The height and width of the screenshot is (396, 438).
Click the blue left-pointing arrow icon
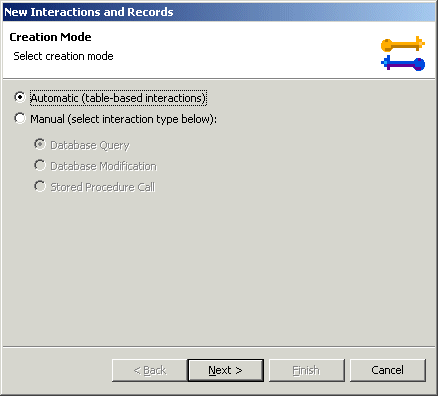tap(403, 63)
